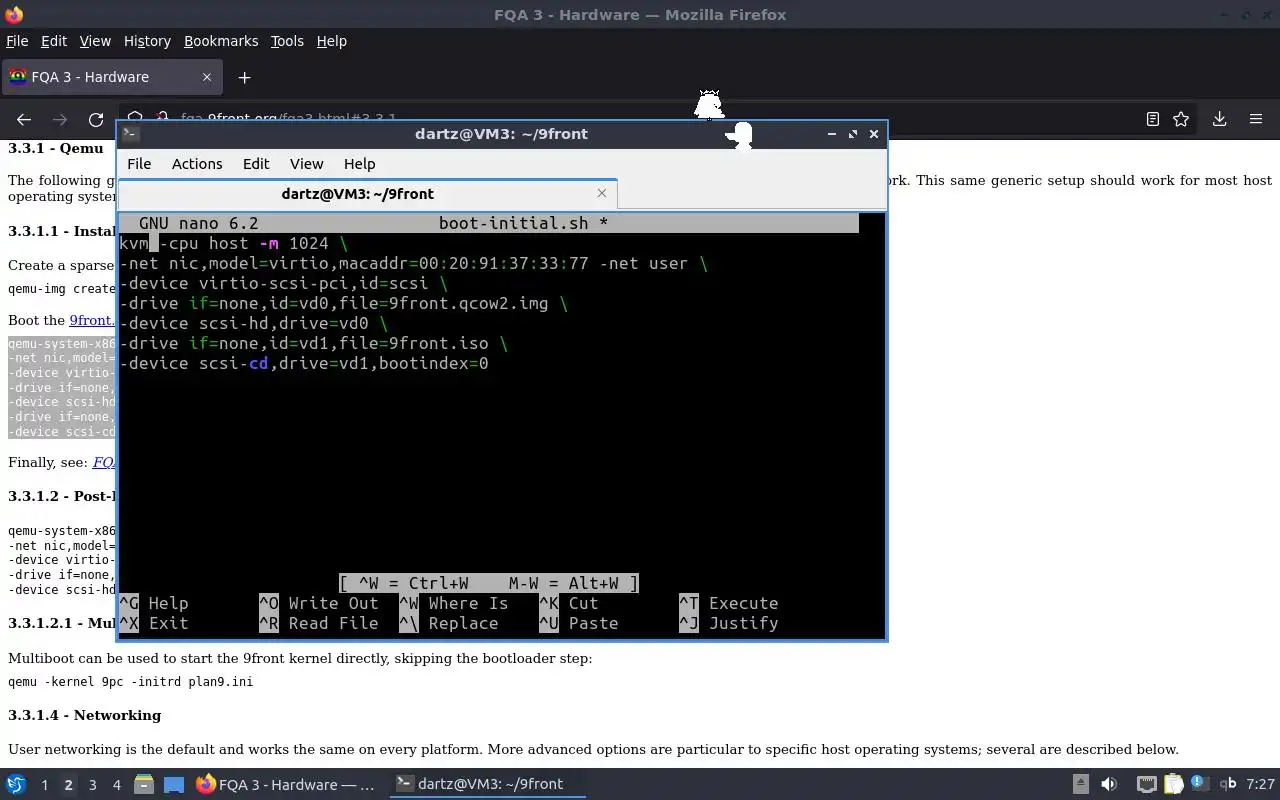Open the LXQt start menu icon
The width and height of the screenshot is (1280, 800).
16,784
